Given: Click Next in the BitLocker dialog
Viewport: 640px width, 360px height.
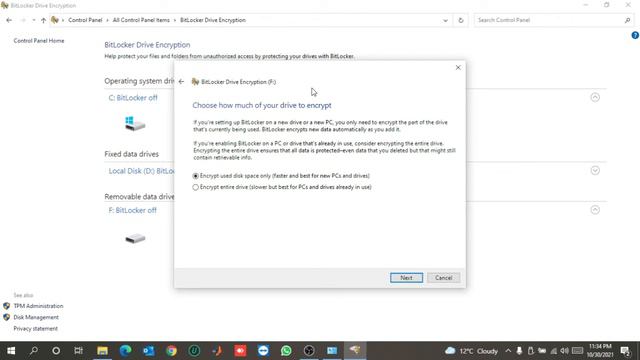Looking at the screenshot, I should pos(406,278).
